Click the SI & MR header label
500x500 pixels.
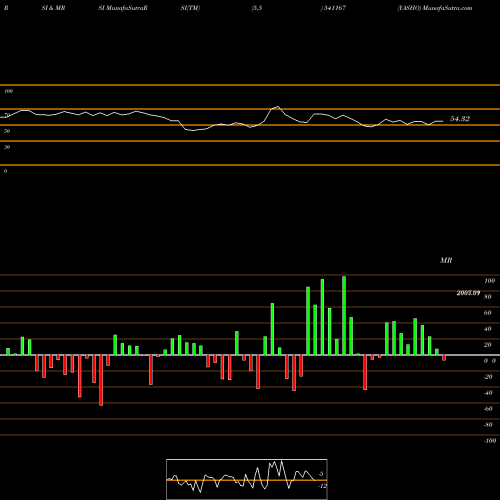[53, 8]
